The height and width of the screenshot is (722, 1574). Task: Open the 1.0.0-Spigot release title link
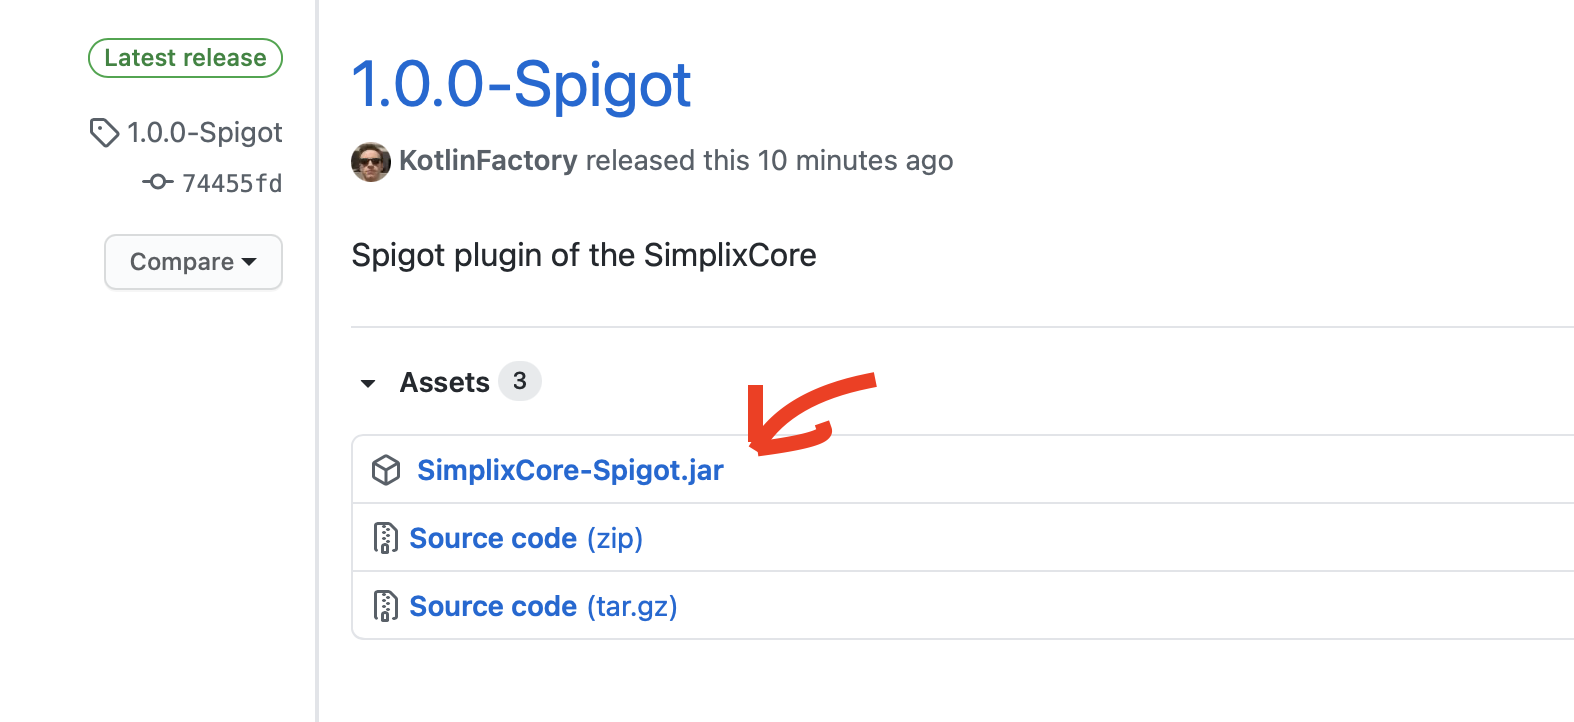click(521, 84)
